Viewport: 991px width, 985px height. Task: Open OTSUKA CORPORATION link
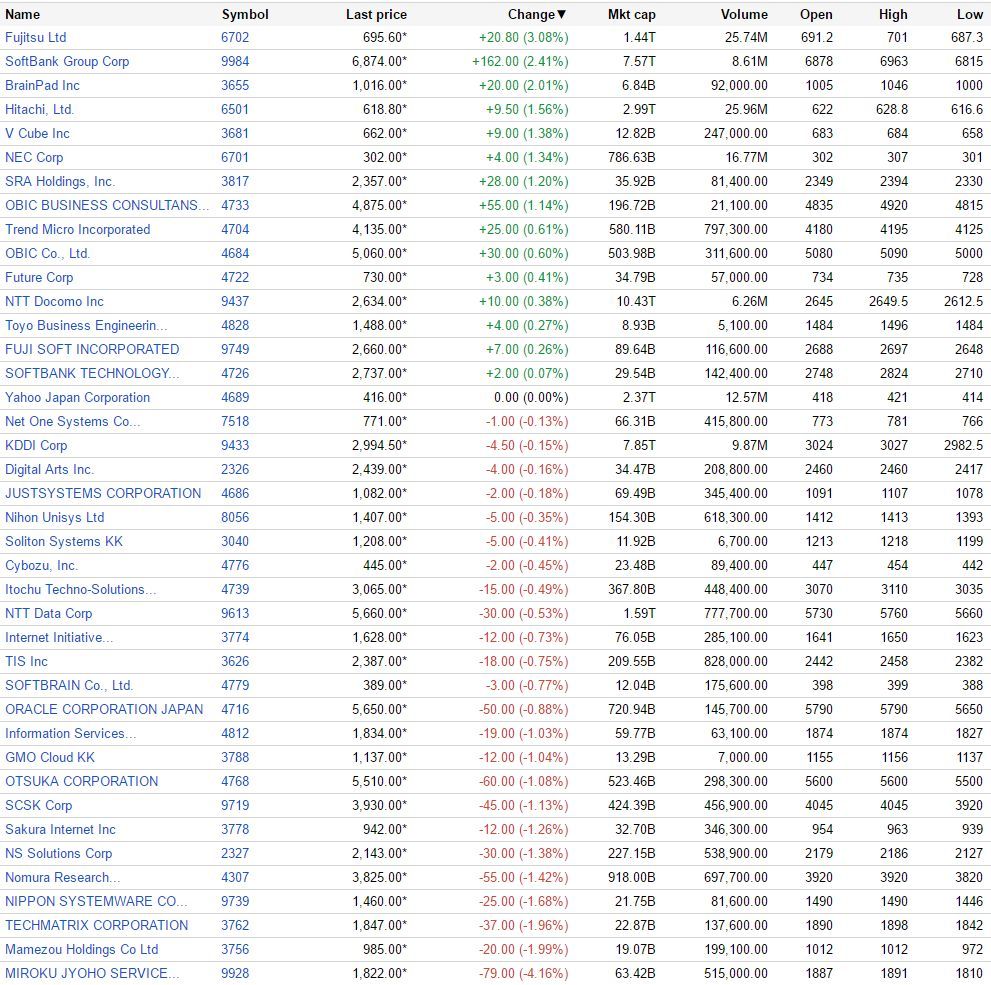[82, 782]
